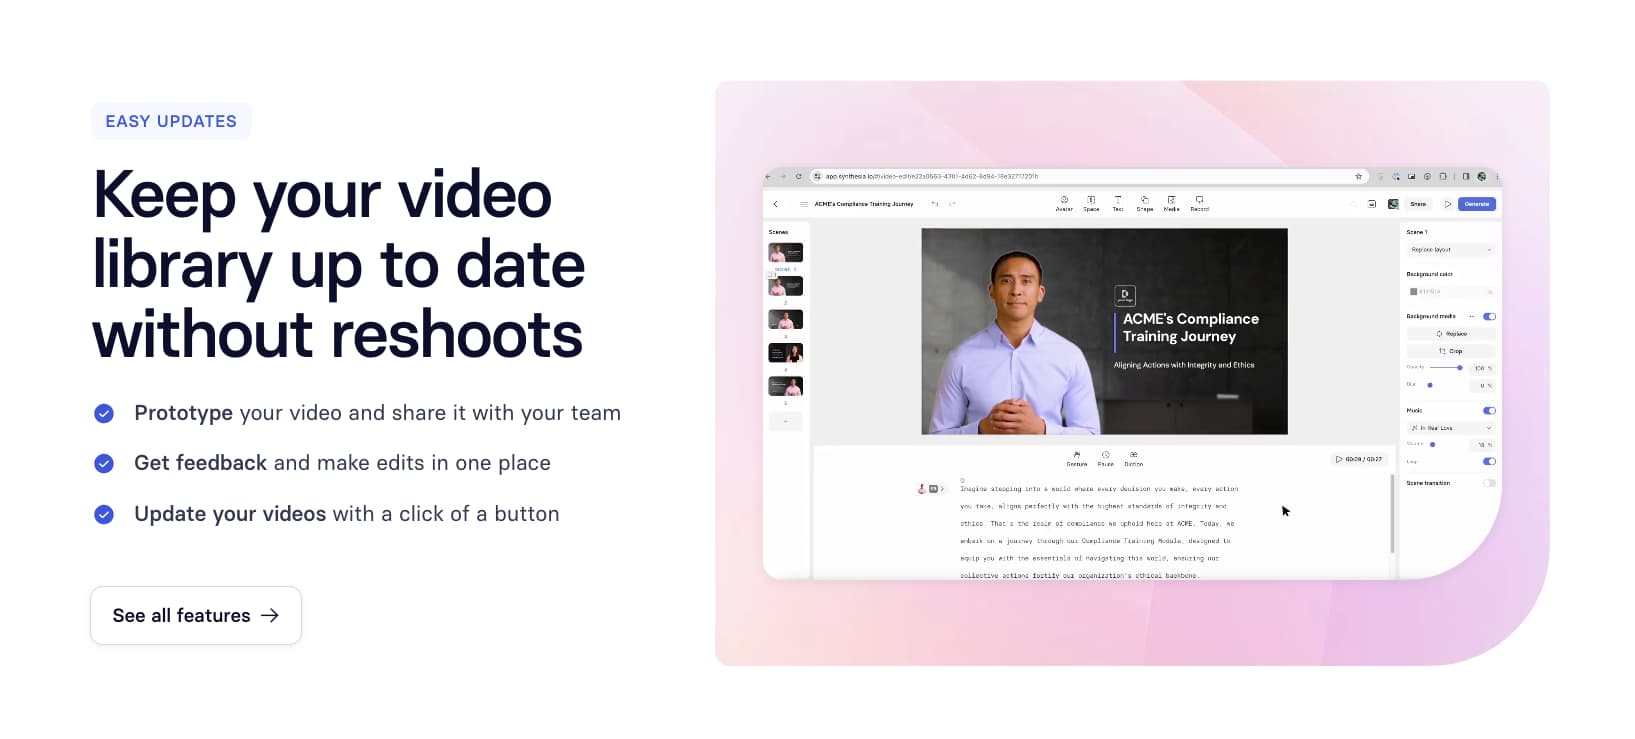Click the blue Generate button

point(1476,204)
